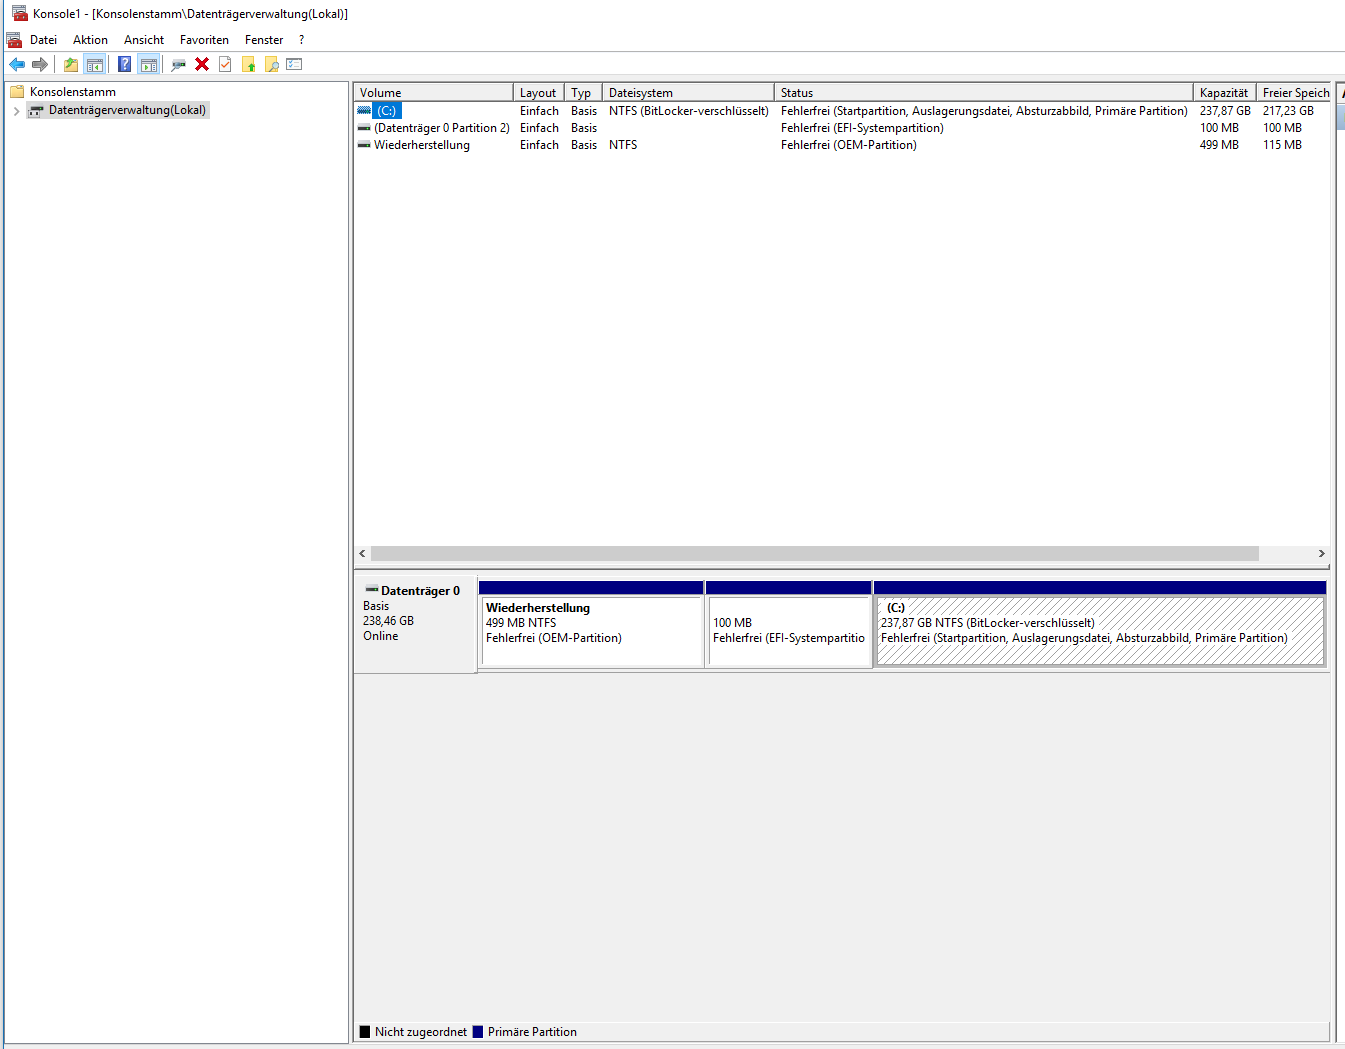Sort by the Volume column header

[433, 92]
